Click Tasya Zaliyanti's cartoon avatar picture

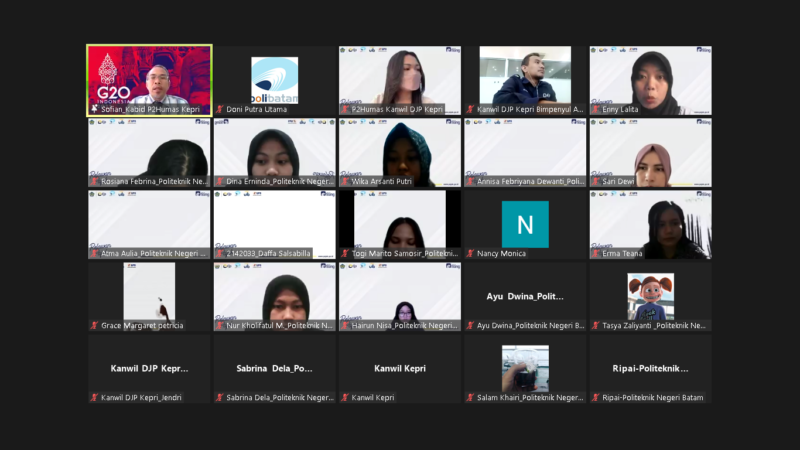click(x=650, y=296)
